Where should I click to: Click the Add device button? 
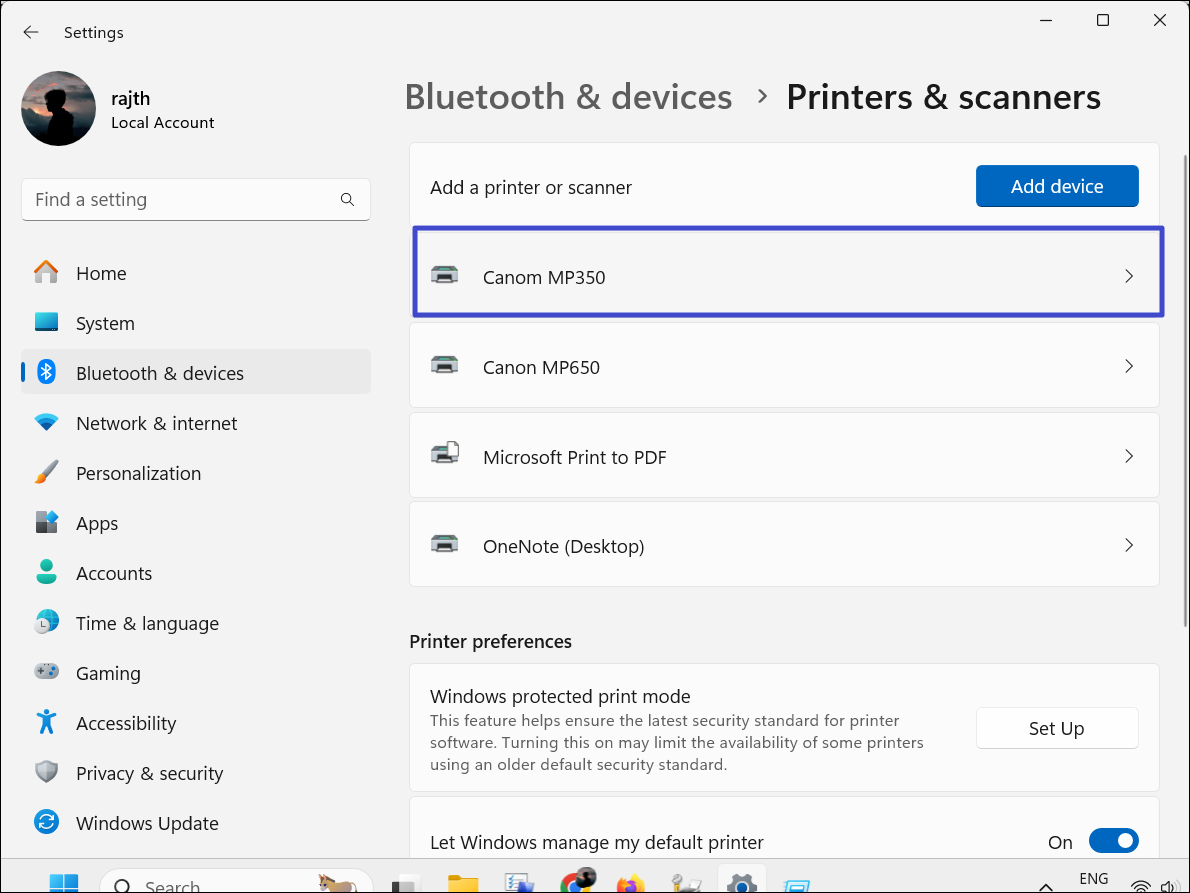coord(1056,186)
